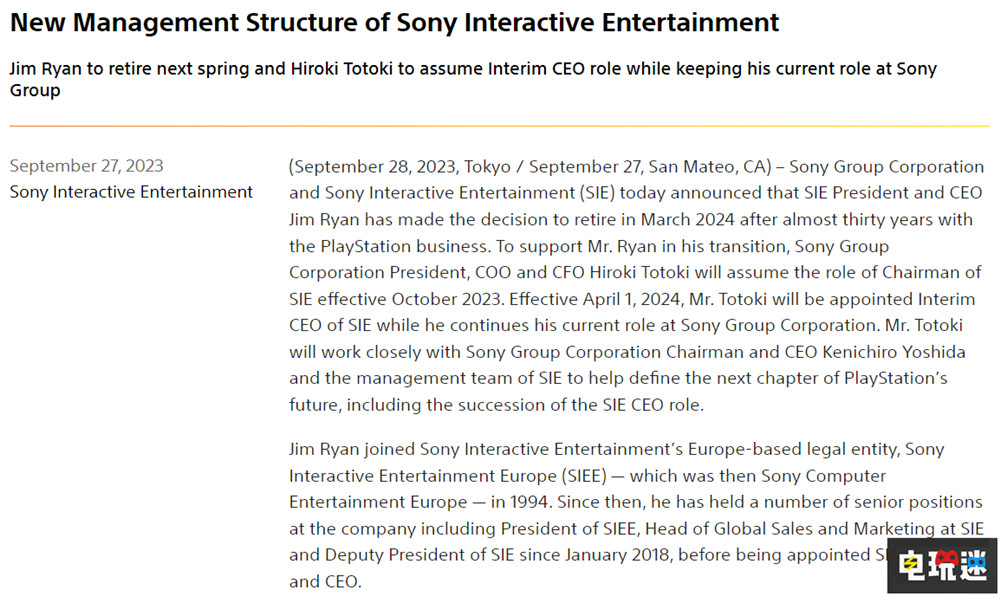The image size is (1000, 596).
Task: Click 'PlayStation's' in the first paragraph
Action: click(893, 378)
